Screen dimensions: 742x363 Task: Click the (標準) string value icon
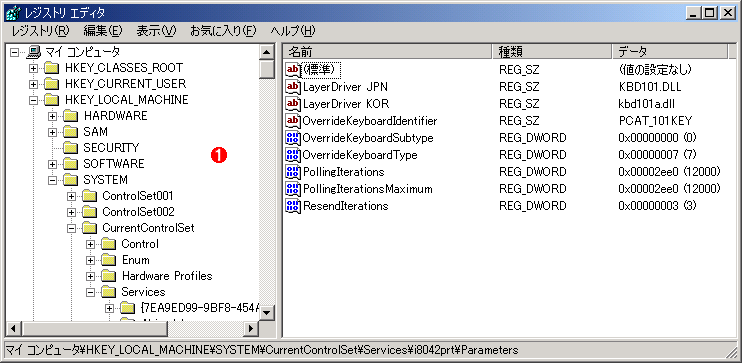293,70
